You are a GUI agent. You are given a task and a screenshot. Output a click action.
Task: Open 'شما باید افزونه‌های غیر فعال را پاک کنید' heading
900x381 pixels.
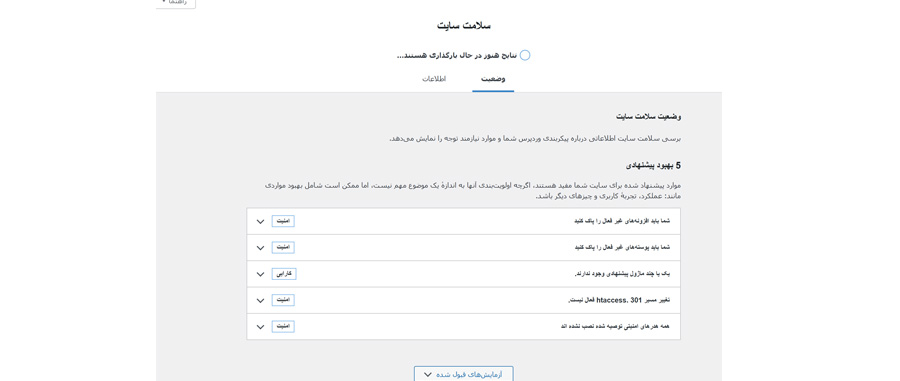622,221
